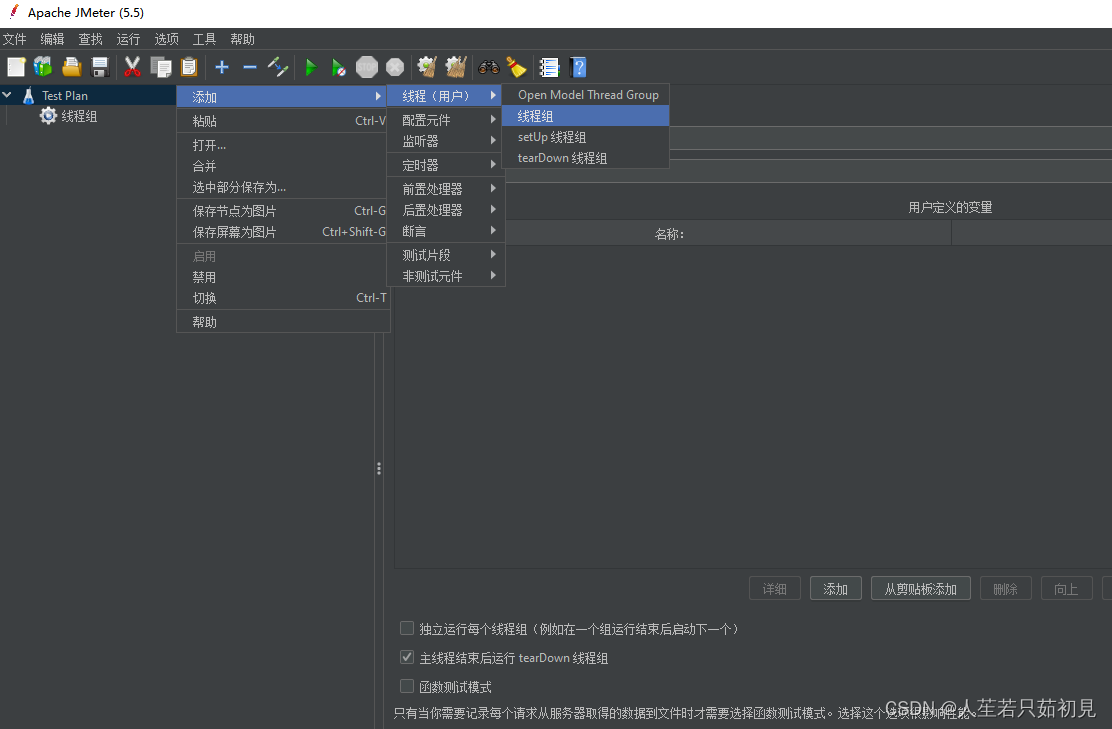Expand the 测试片段 submenu
This screenshot has width=1112, height=729.
coord(445,255)
